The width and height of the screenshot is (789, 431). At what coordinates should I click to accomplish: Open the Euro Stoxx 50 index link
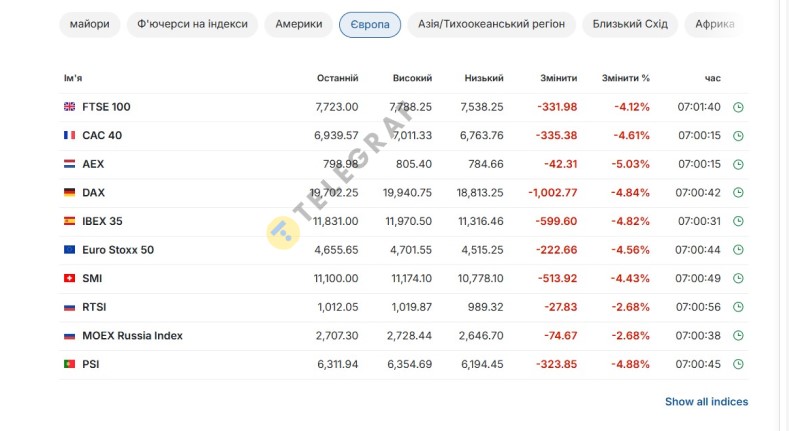tap(118, 250)
